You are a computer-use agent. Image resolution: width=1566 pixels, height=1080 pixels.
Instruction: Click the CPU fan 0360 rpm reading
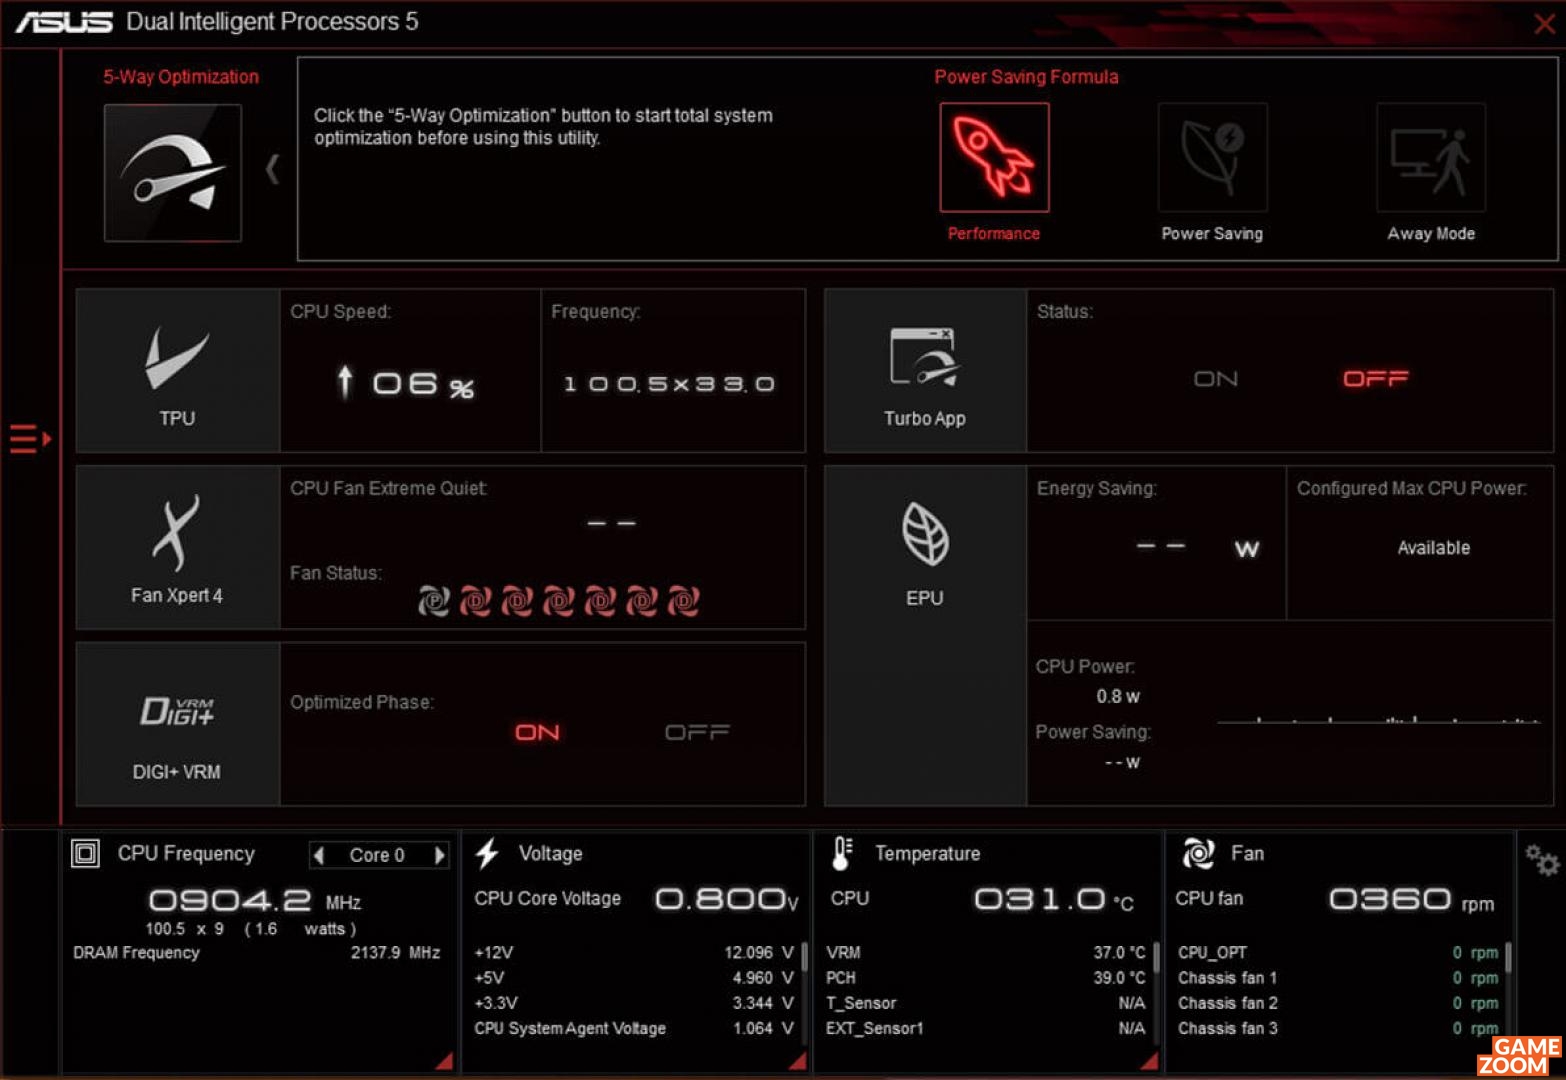pos(1411,899)
